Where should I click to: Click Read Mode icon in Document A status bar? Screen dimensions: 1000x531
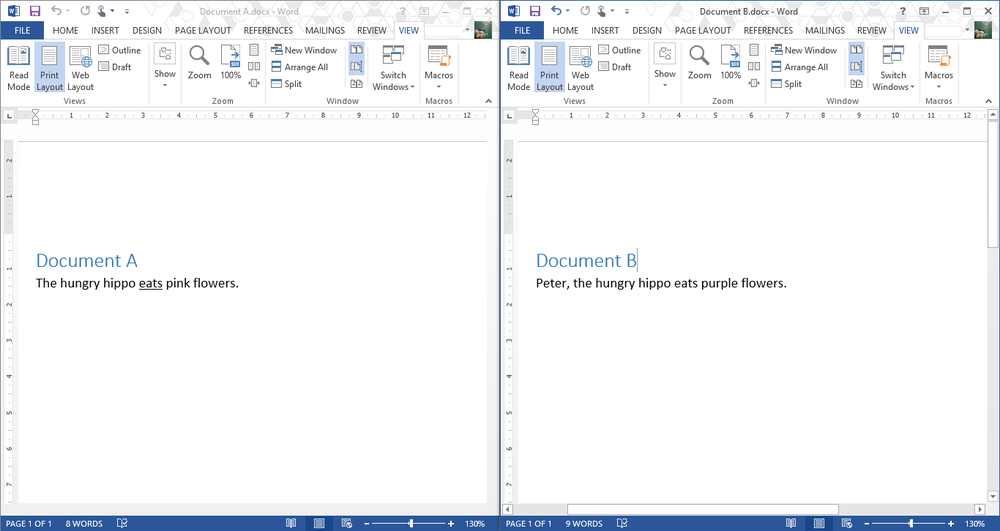[x=291, y=523]
